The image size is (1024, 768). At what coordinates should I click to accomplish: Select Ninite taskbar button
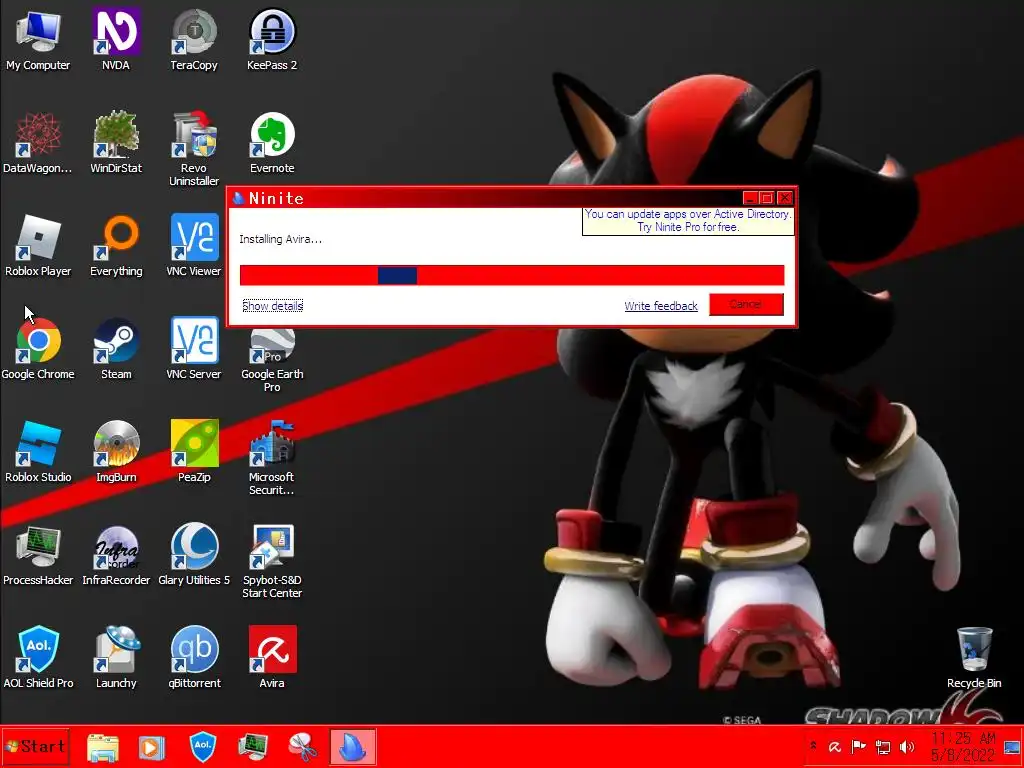click(353, 747)
